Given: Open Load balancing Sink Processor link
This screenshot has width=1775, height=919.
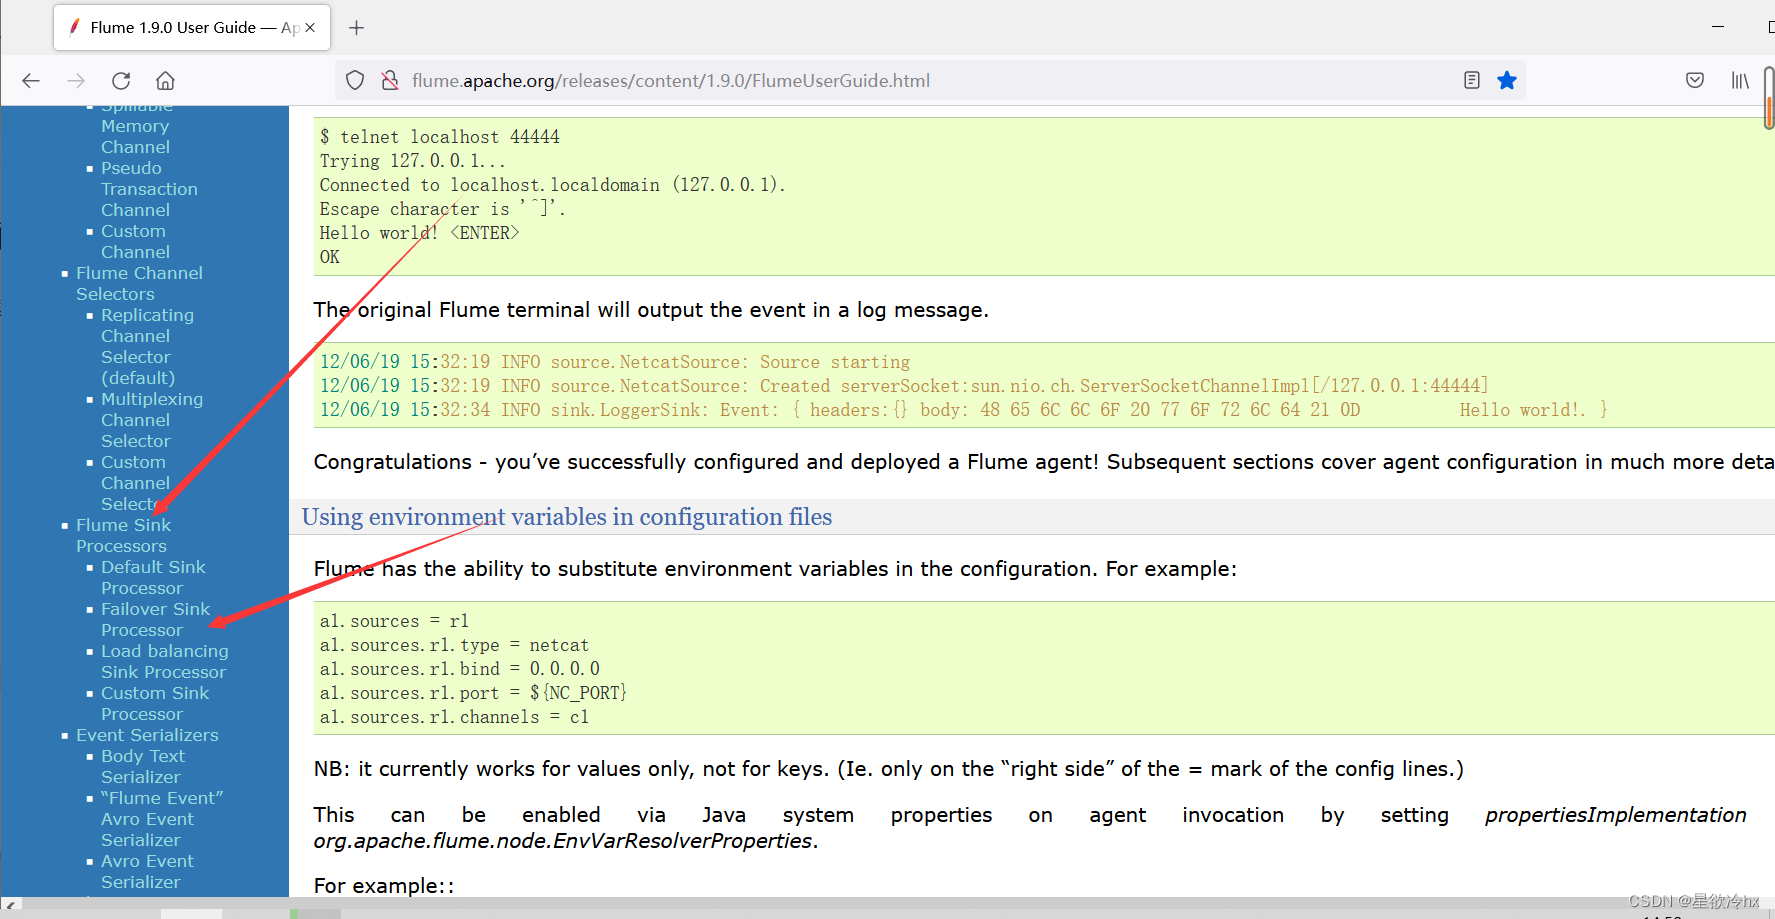Looking at the screenshot, I should click(x=164, y=661).
